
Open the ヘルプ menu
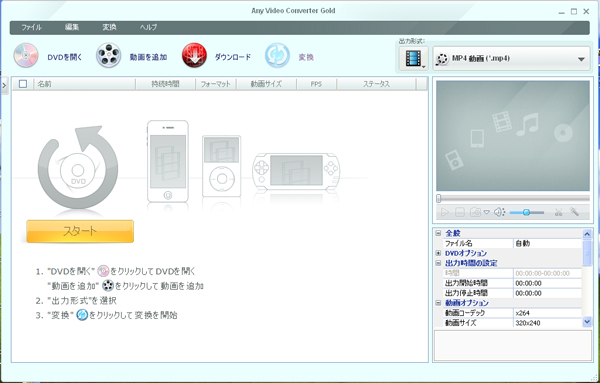point(148,27)
